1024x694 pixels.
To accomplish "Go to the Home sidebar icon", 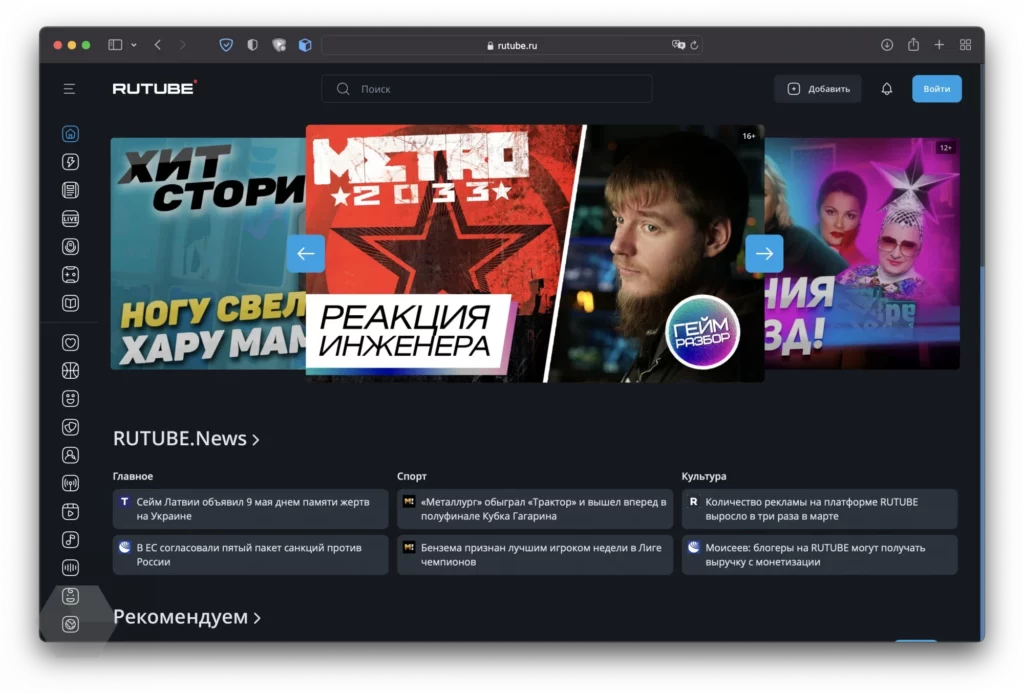I will coord(71,134).
